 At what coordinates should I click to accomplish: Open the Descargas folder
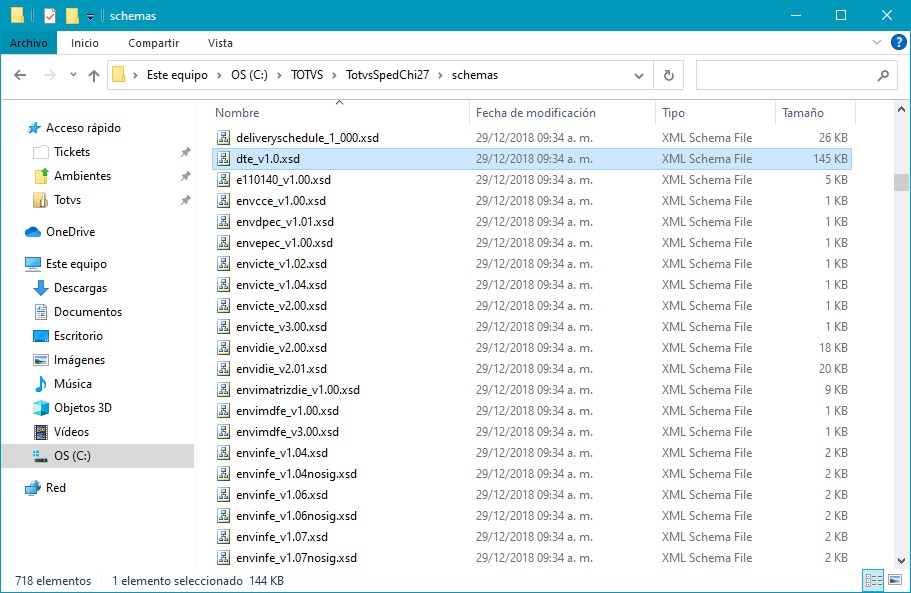click(80, 287)
